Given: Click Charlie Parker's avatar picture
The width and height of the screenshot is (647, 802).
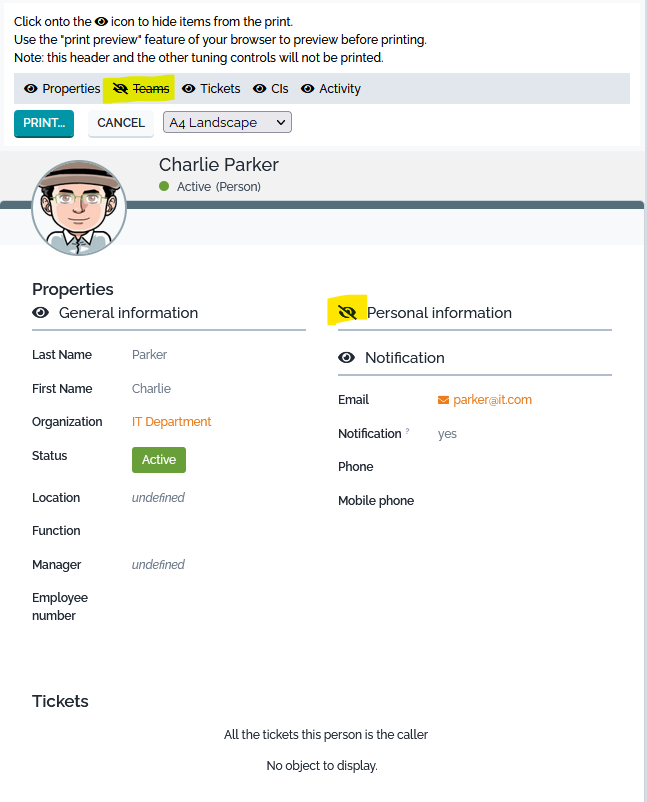Looking at the screenshot, I should coord(79,207).
